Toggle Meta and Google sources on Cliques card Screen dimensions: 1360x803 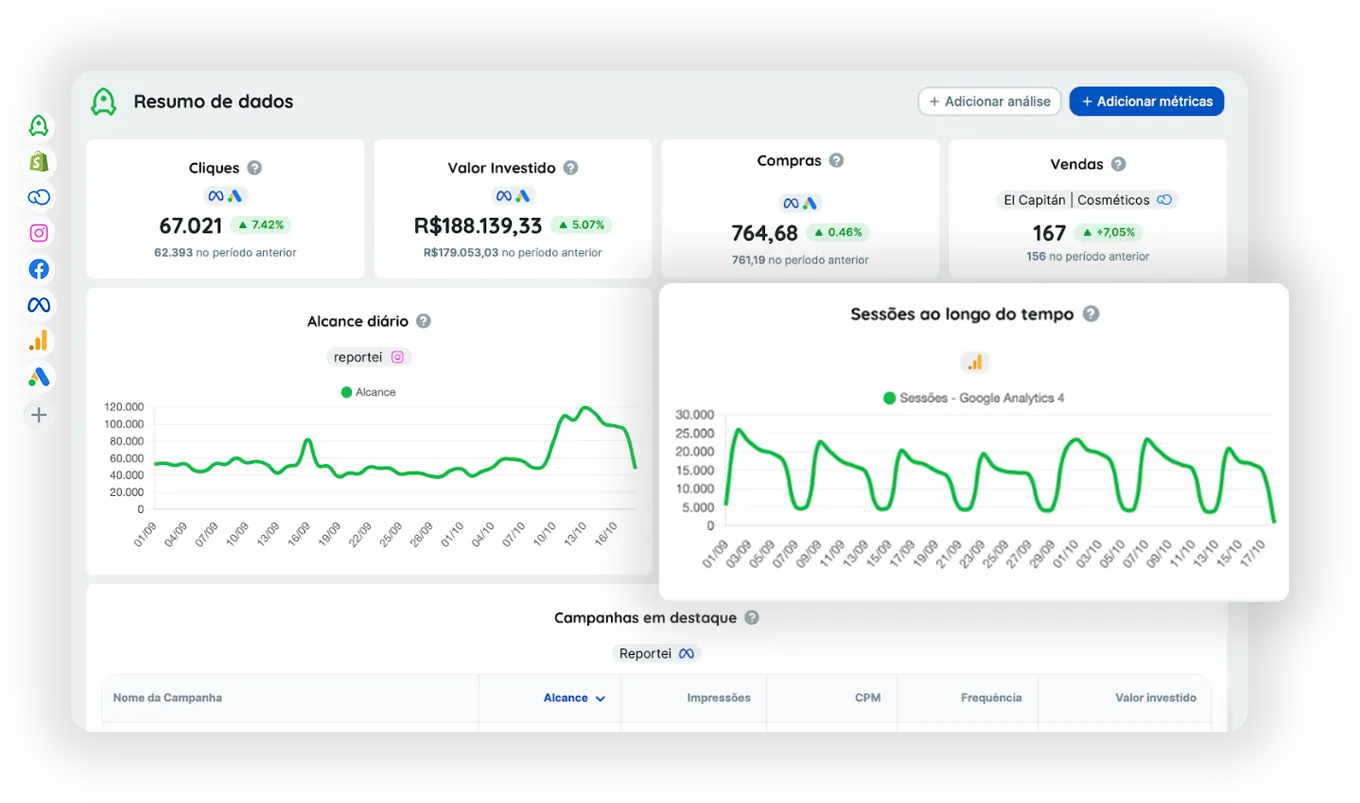(224, 195)
